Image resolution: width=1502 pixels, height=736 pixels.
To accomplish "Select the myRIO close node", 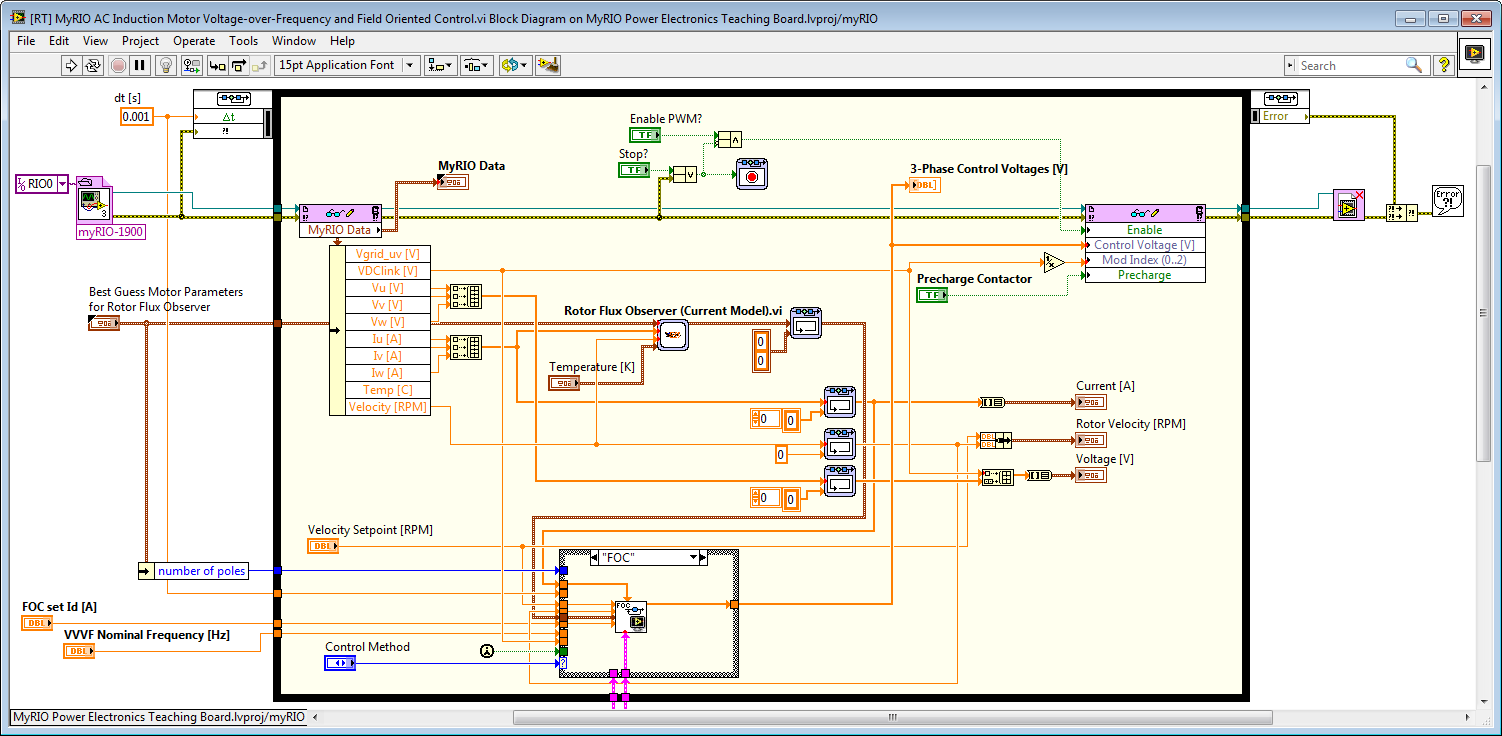I will coord(1349,205).
